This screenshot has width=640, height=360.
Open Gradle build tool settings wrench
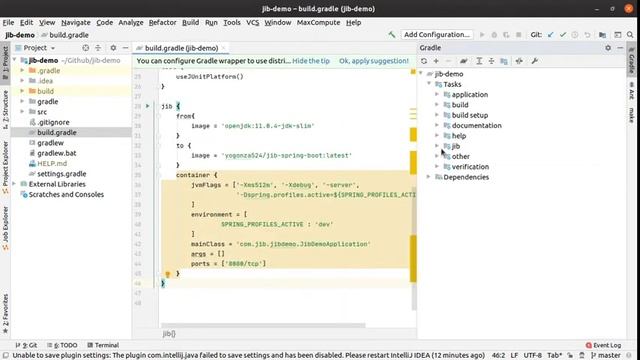click(x=534, y=61)
